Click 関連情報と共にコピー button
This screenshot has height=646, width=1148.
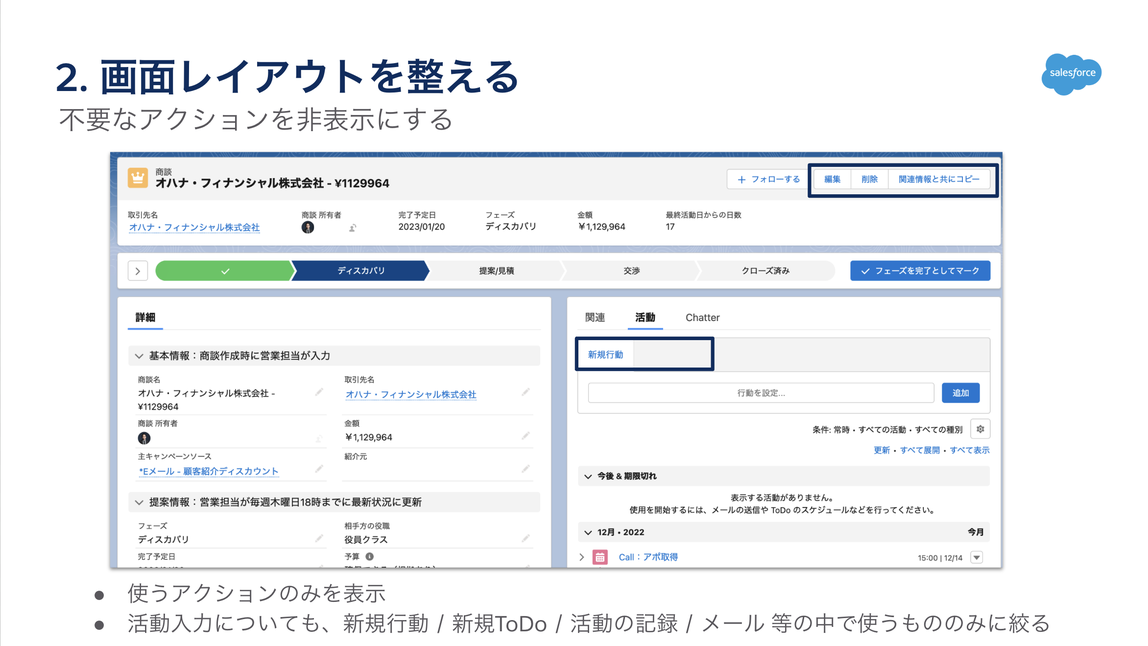pos(939,179)
